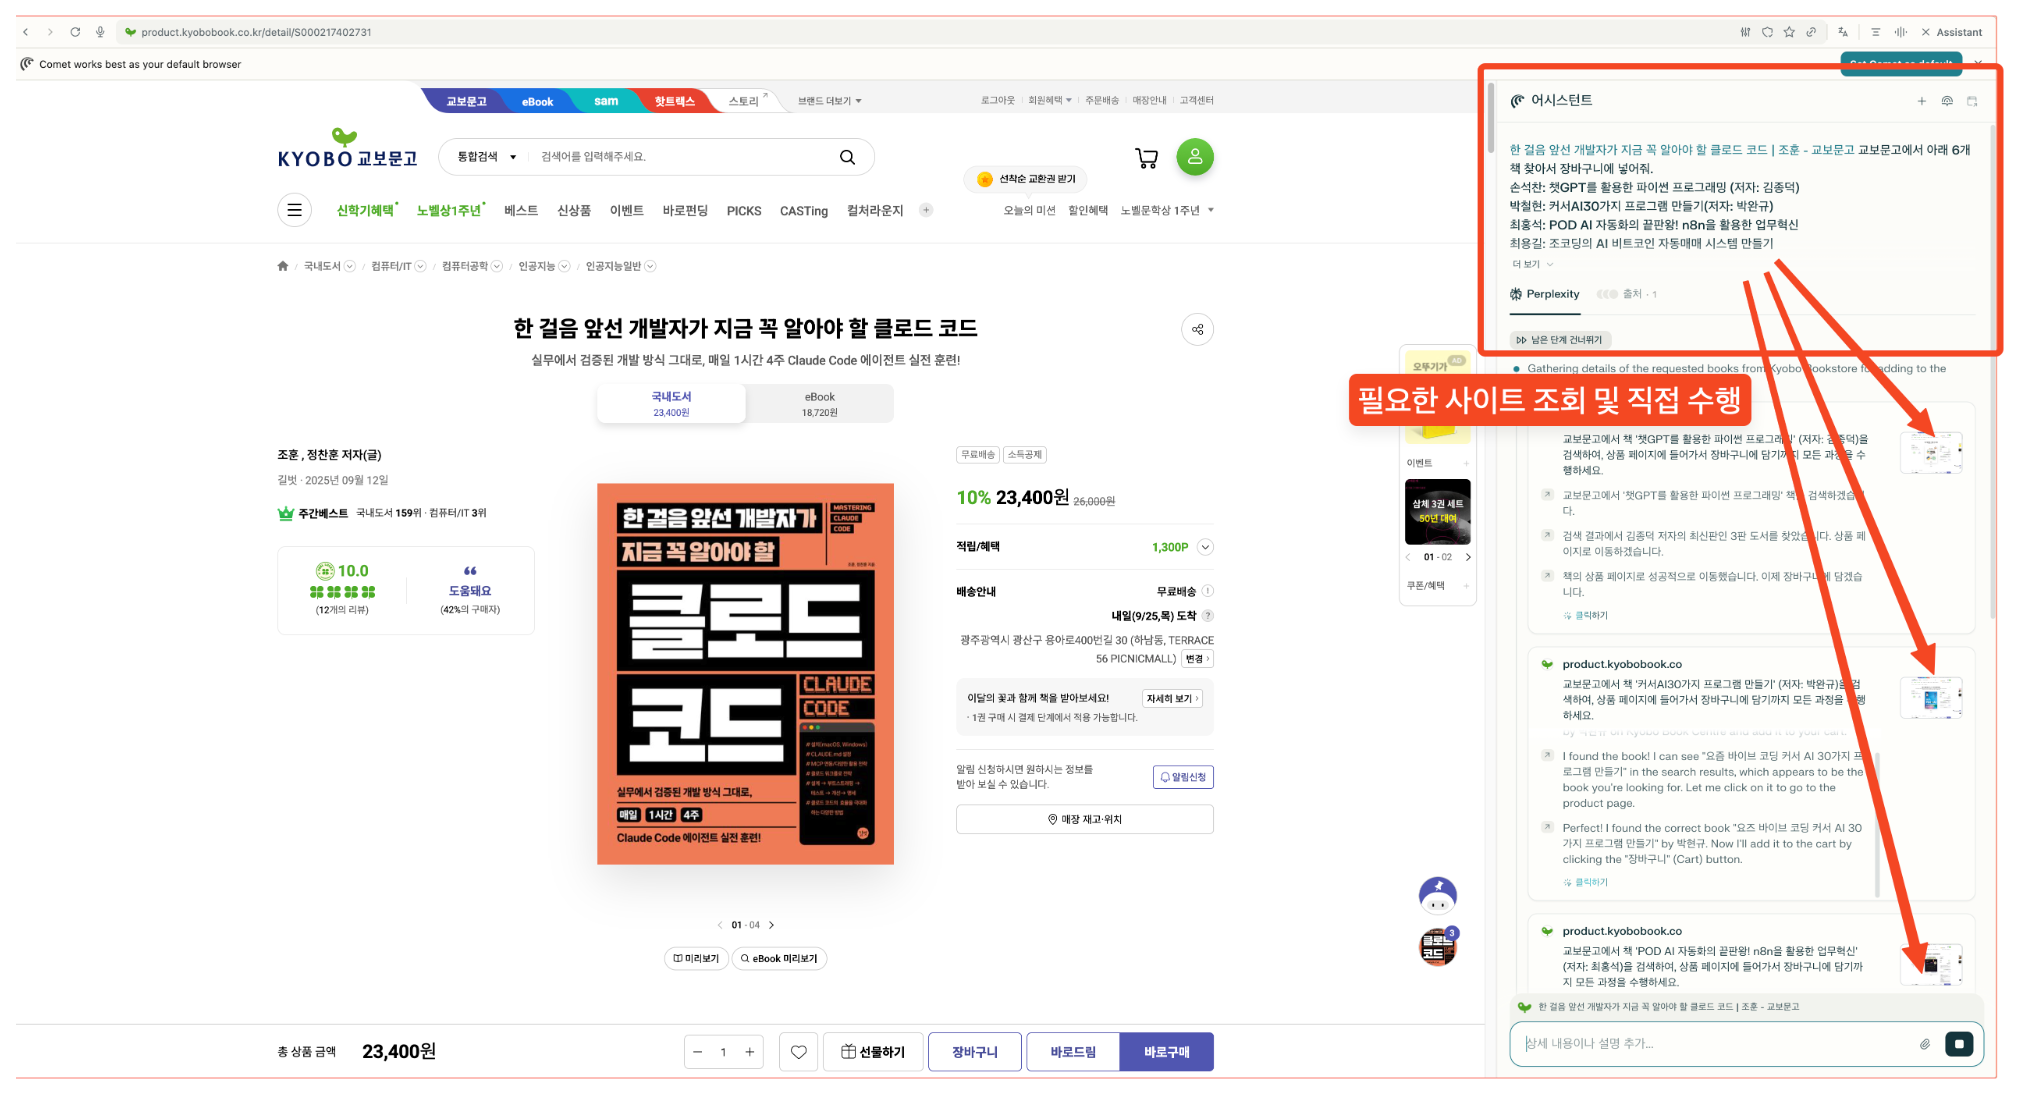Click the microphone icon beside the address bar
The image size is (2024, 1096).
pos(100,32)
